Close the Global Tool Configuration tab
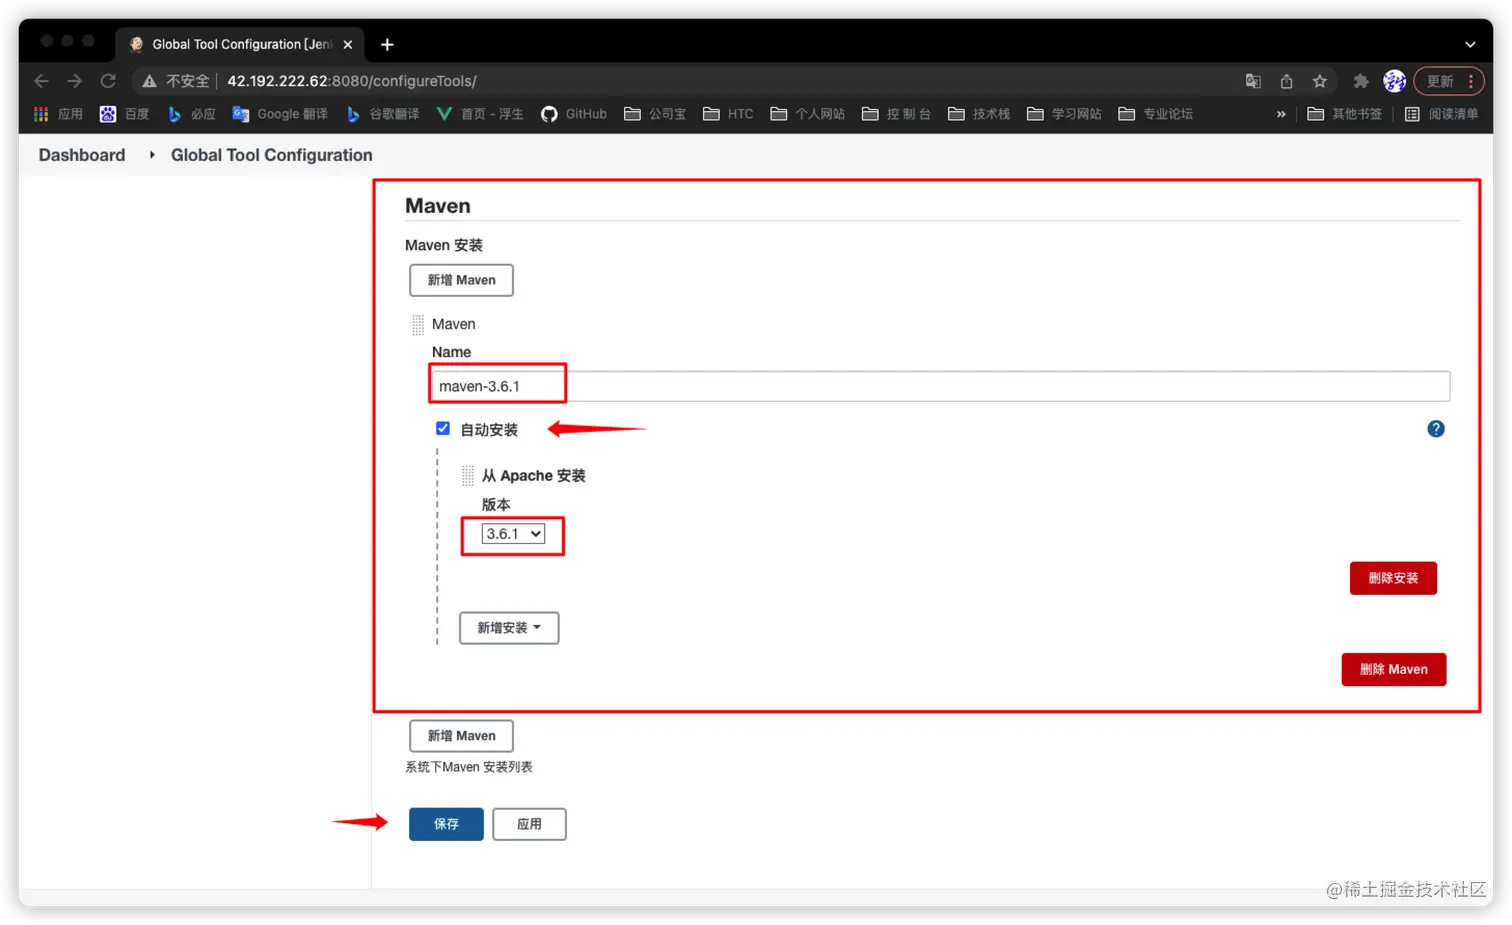 point(348,44)
